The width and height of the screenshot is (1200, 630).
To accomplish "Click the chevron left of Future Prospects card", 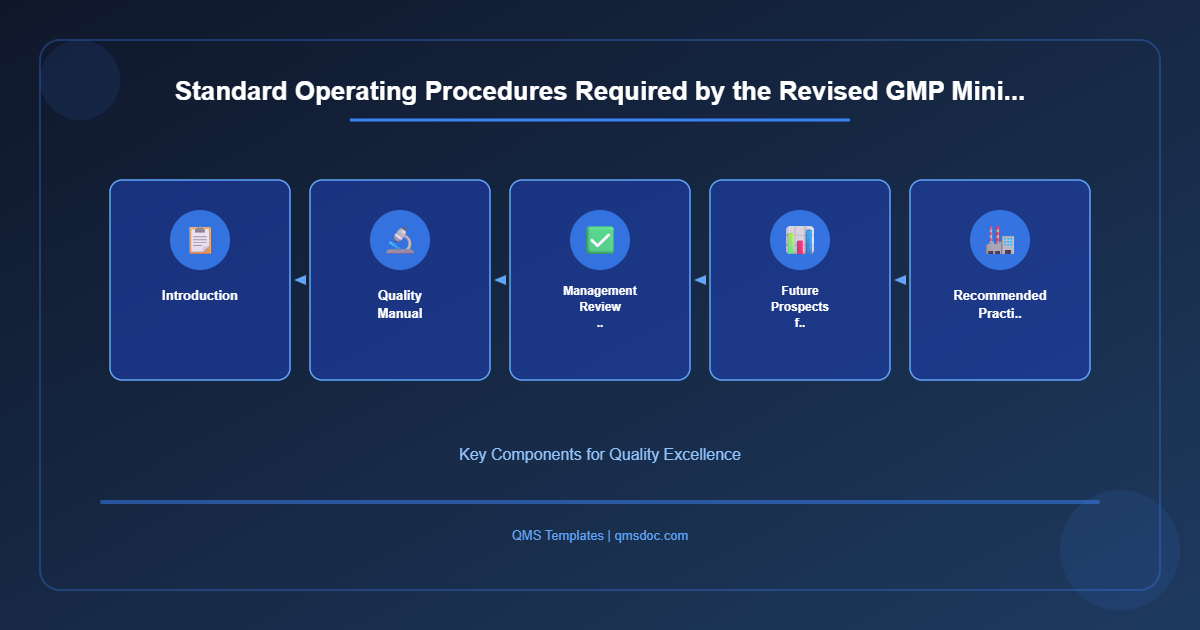I will [700, 280].
